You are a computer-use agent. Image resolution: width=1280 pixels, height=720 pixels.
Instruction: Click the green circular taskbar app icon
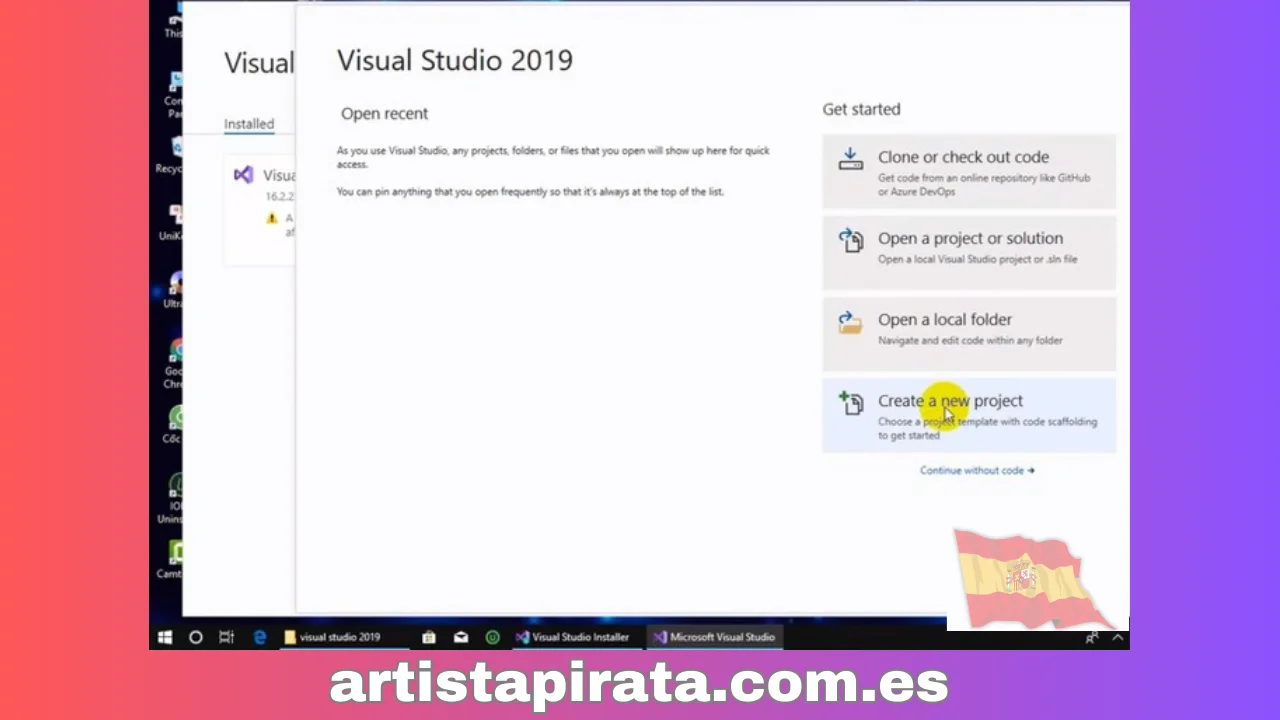492,637
